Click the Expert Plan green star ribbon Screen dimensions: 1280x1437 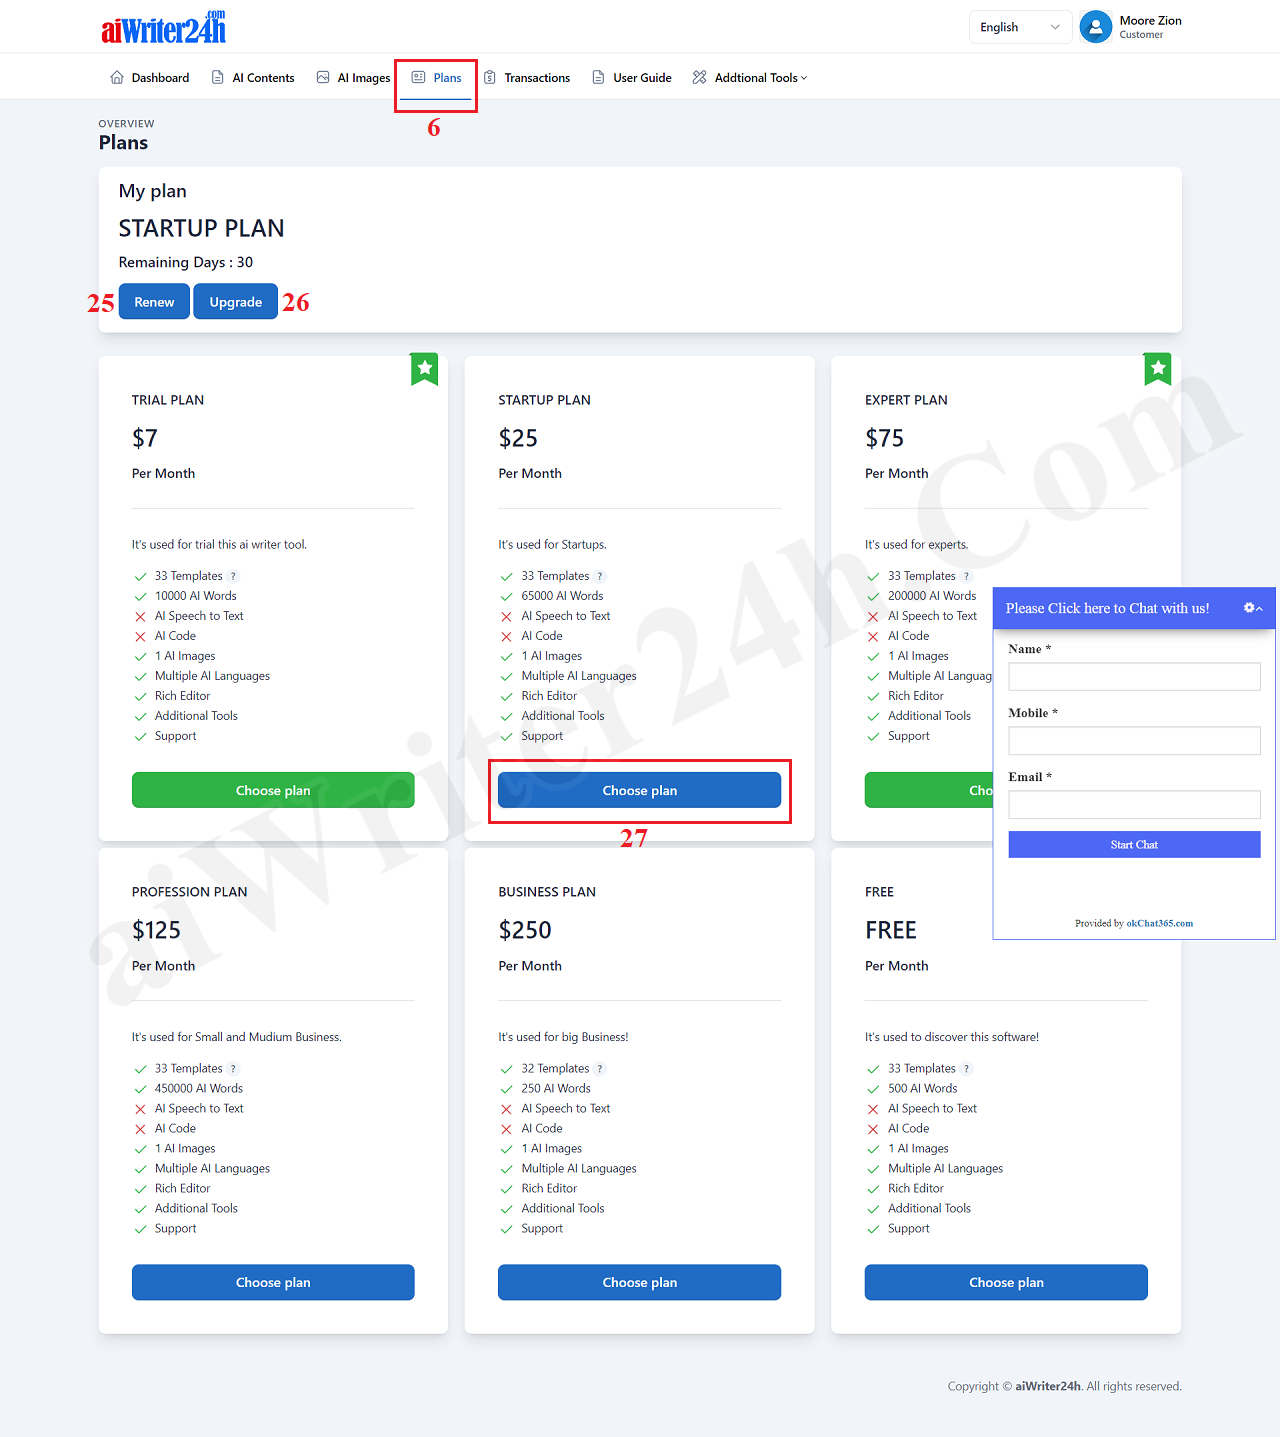pos(1157,369)
